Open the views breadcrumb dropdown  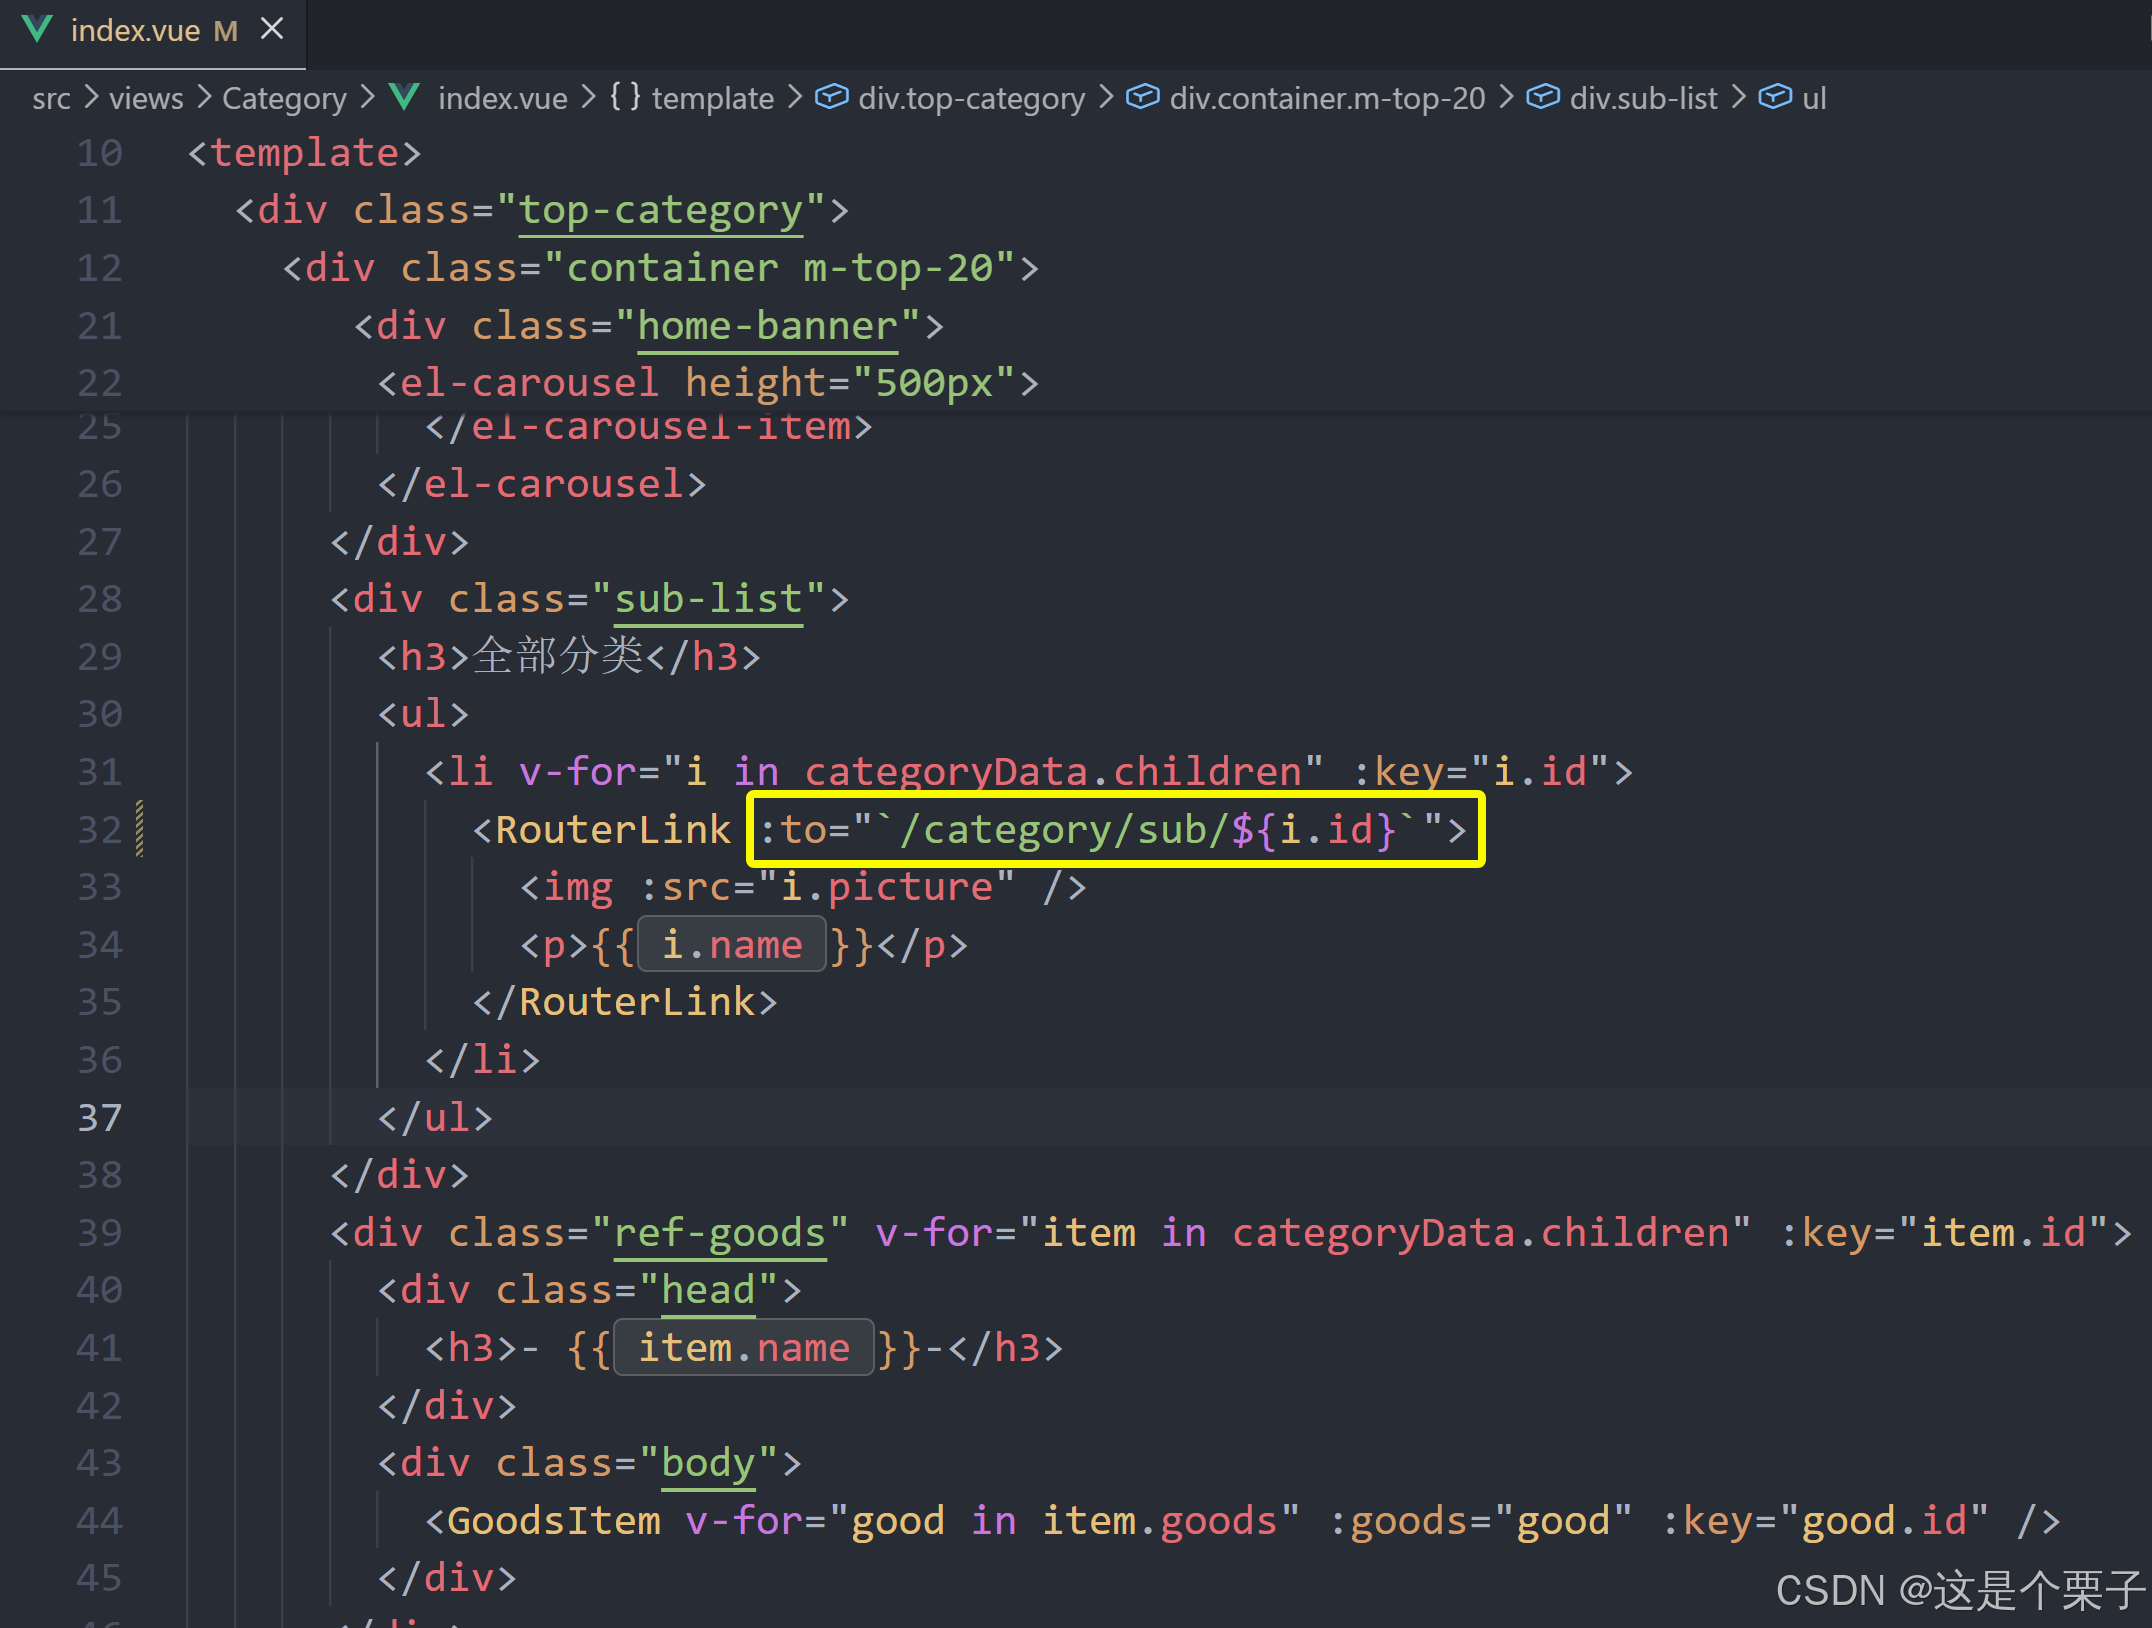point(146,98)
